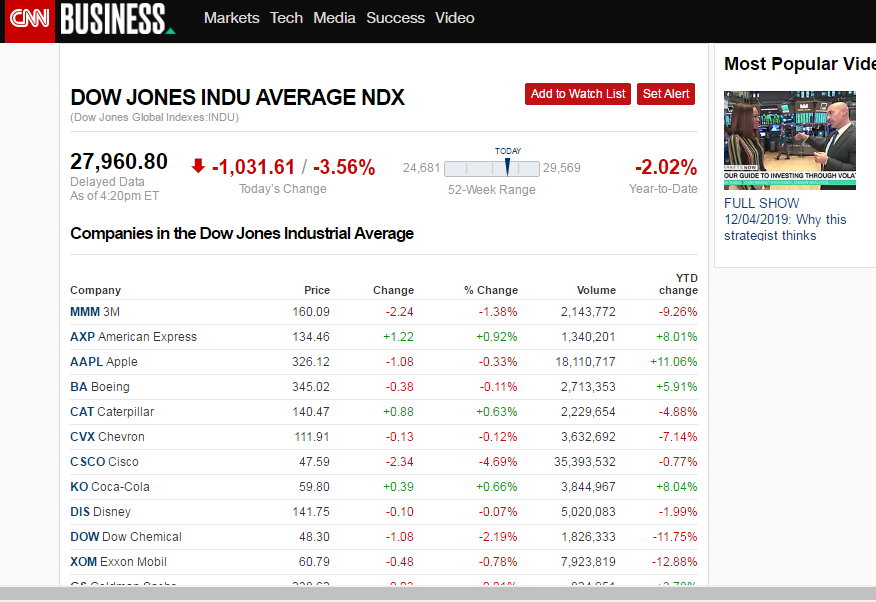Open the Success section

point(395,18)
